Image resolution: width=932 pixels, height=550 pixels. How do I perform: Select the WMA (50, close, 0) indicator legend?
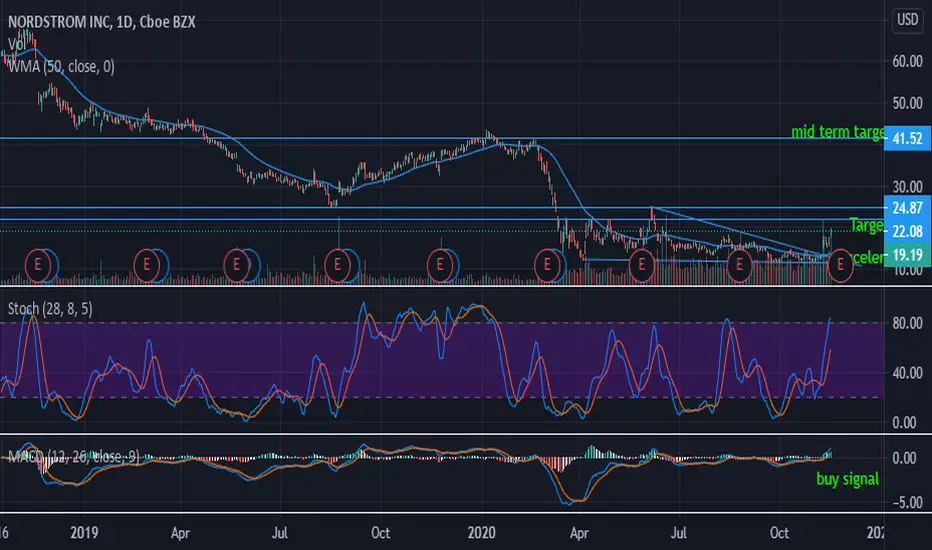(62, 67)
